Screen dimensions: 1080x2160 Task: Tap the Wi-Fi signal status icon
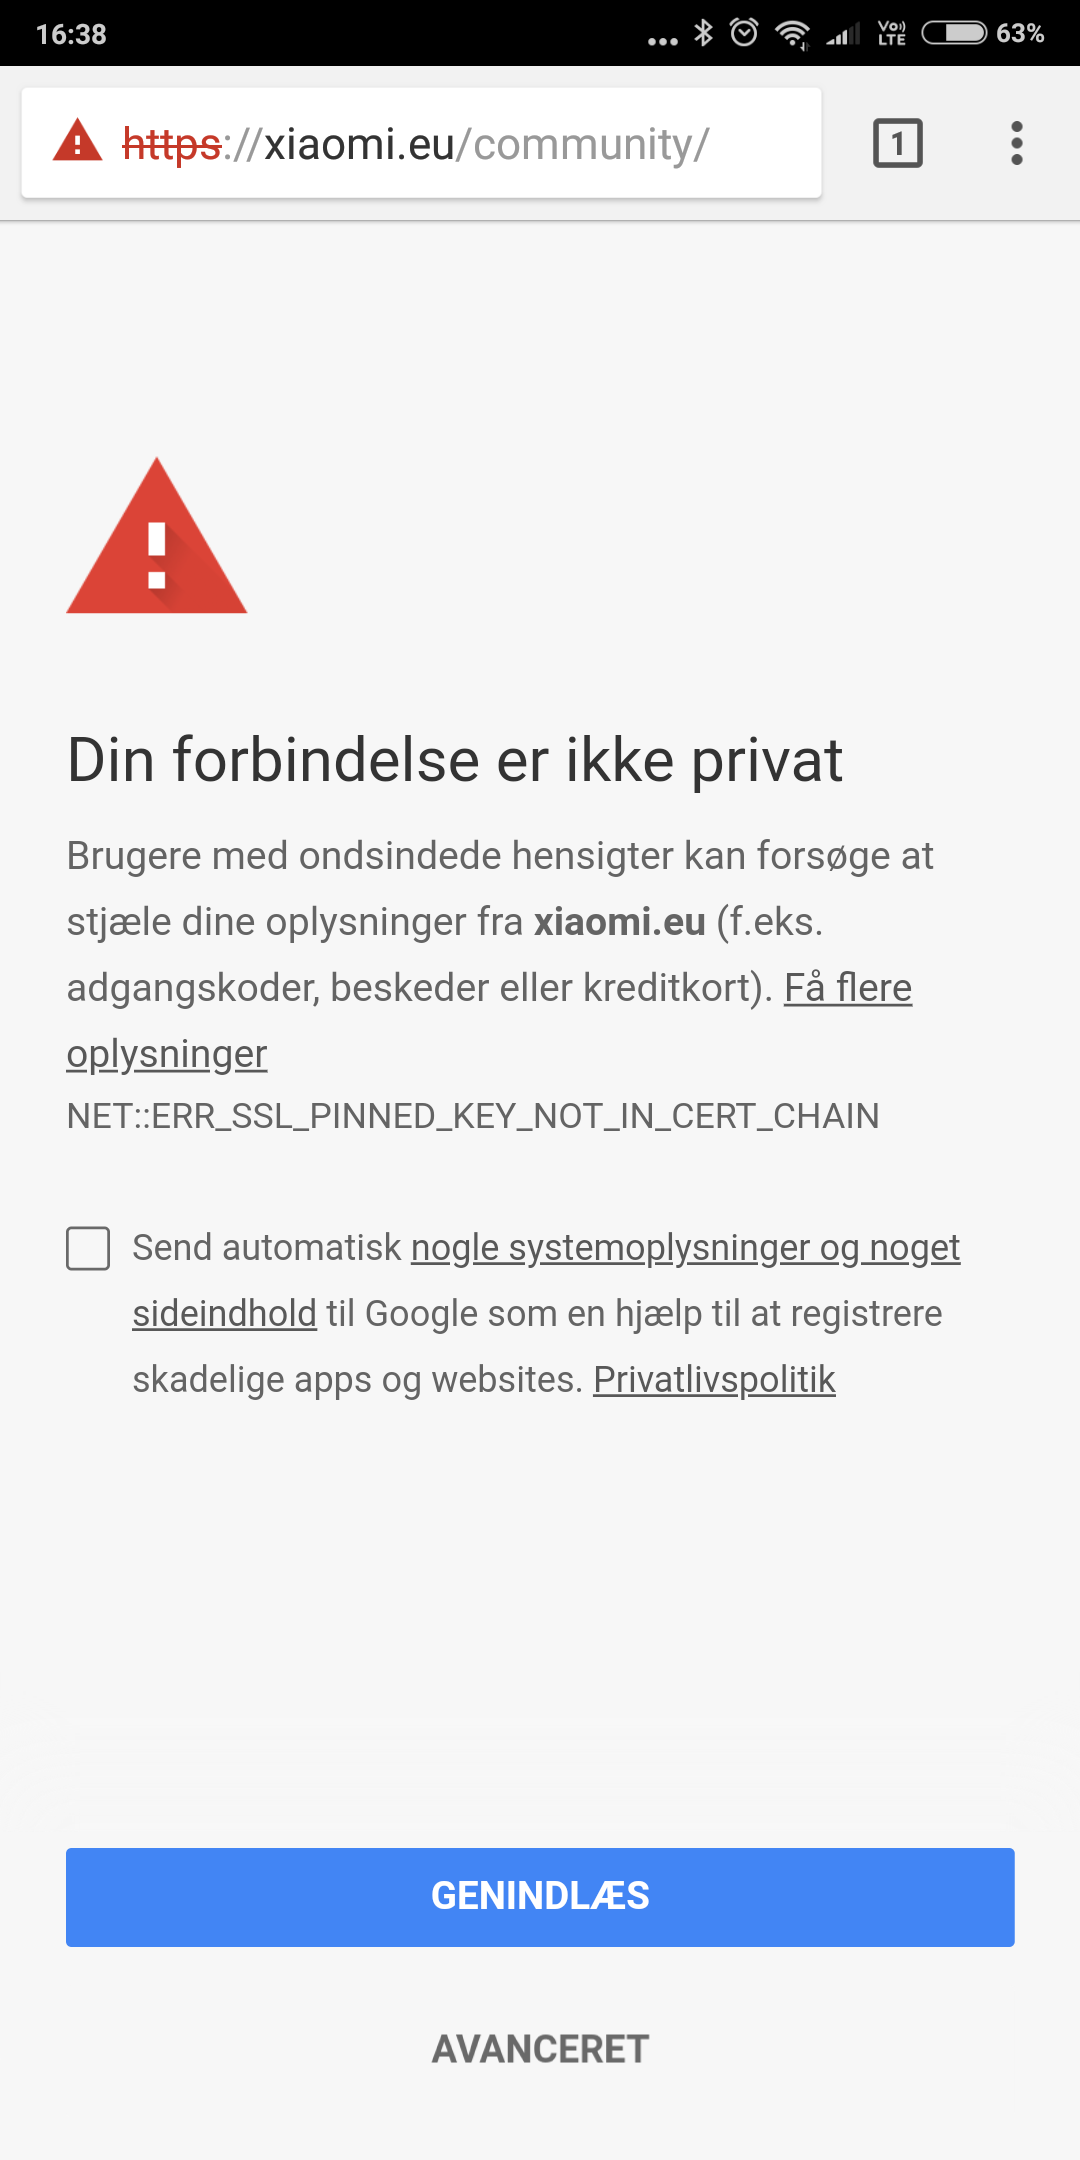(x=793, y=34)
